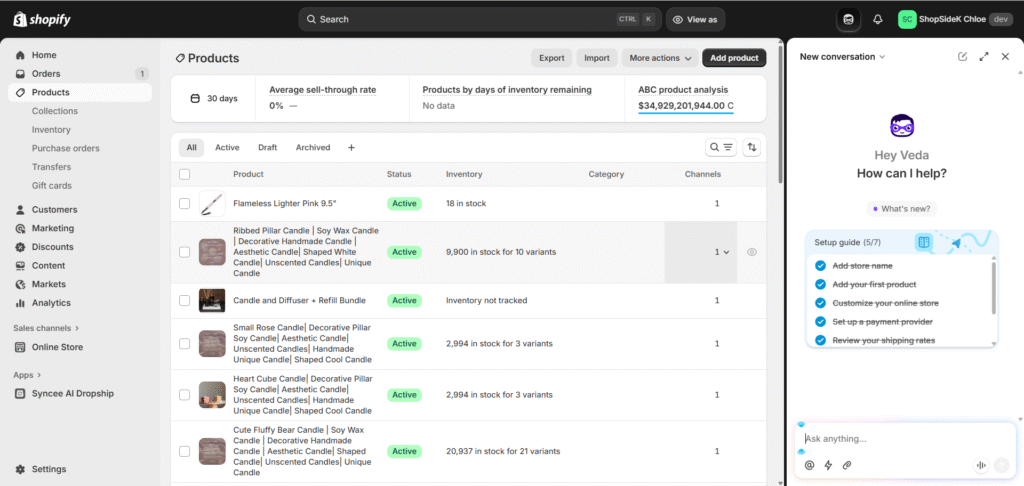This screenshot has width=1024, height=486.
Task: Click the Marketing target icon
Action: coord(20,229)
